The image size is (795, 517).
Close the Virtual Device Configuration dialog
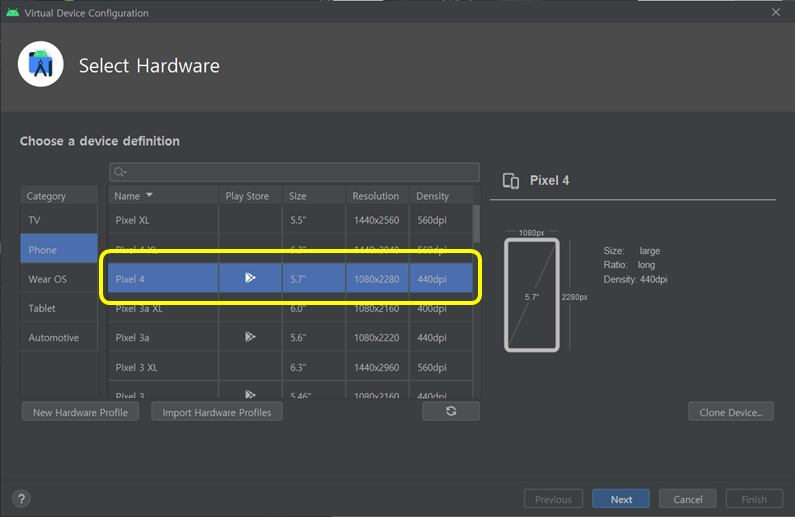pyautogui.click(x=776, y=13)
